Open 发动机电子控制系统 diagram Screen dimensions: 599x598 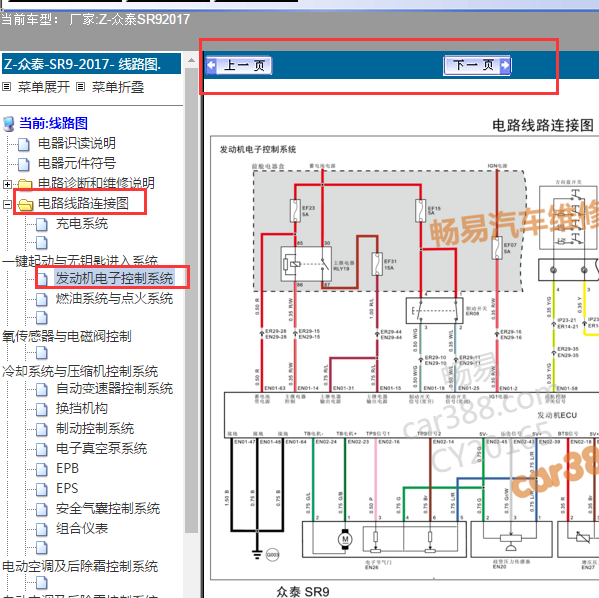(115, 278)
